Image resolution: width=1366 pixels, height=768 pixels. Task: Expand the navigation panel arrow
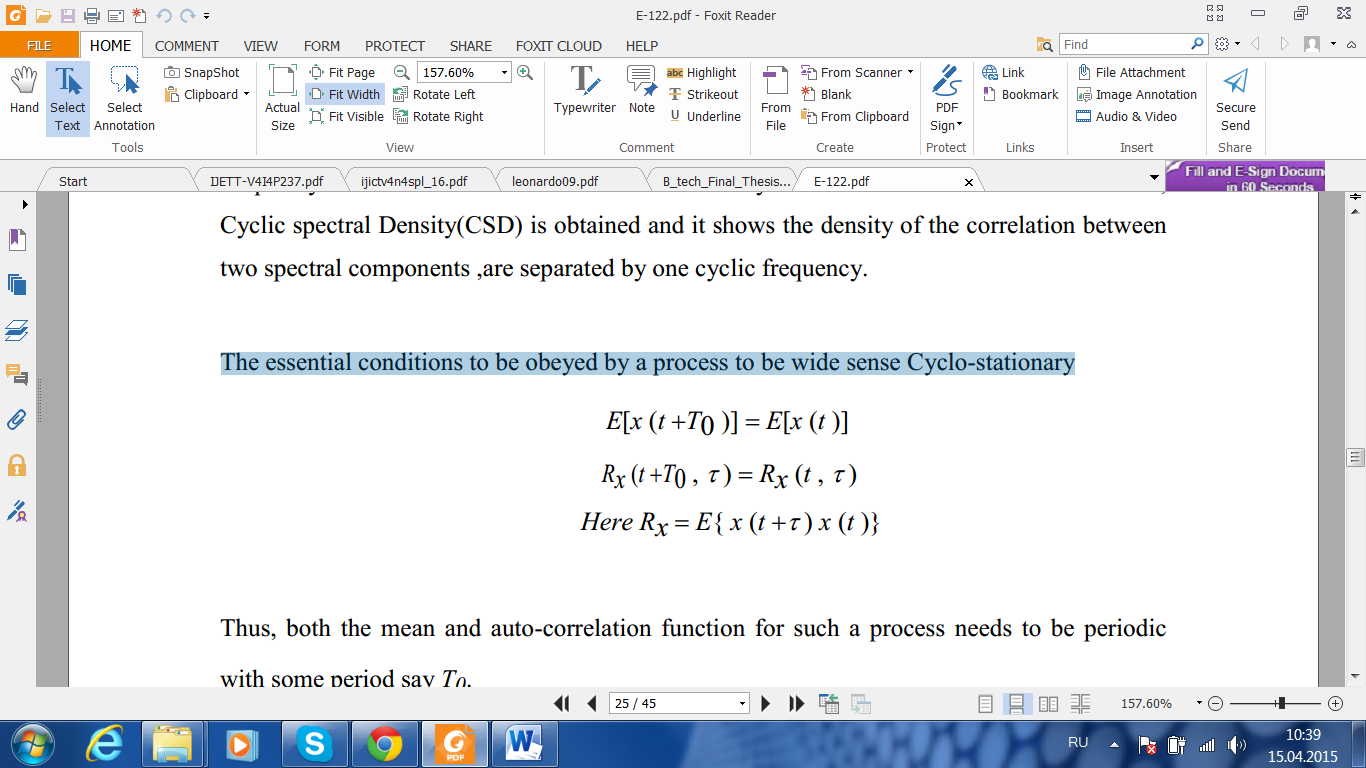click(25, 204)
